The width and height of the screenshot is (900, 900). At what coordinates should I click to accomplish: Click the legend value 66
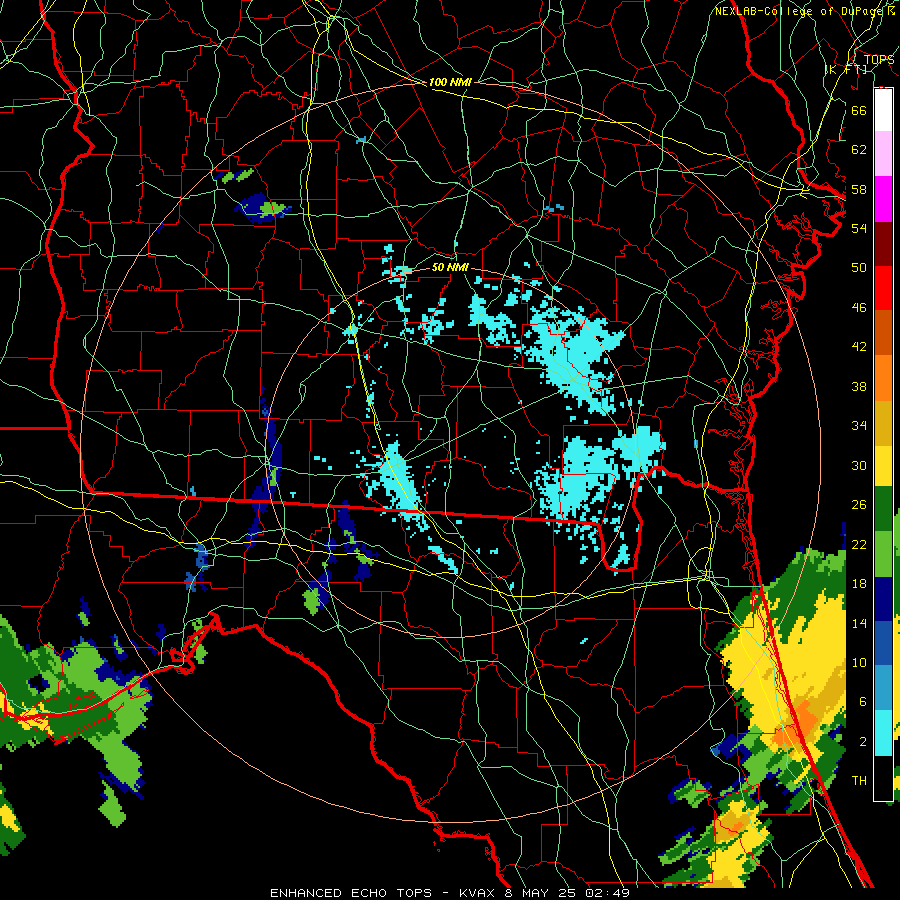pyautogui.click(x=859, y=111)
